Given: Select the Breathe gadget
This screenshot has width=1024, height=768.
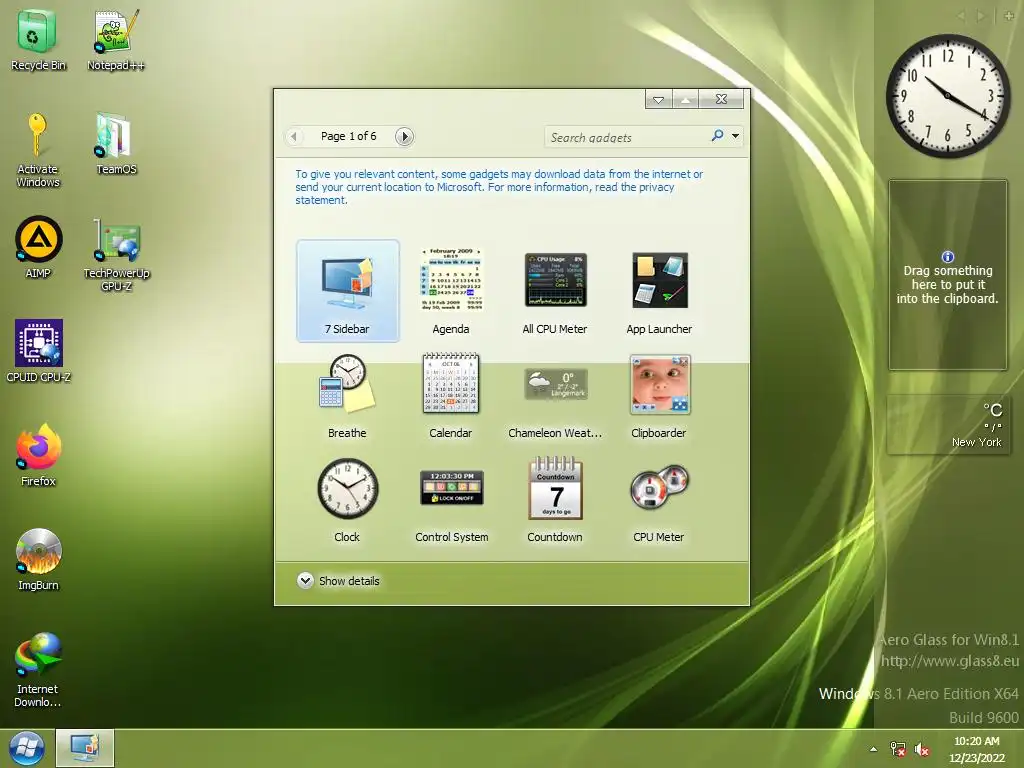Looking at the screenshot, I should pos(347,396).
